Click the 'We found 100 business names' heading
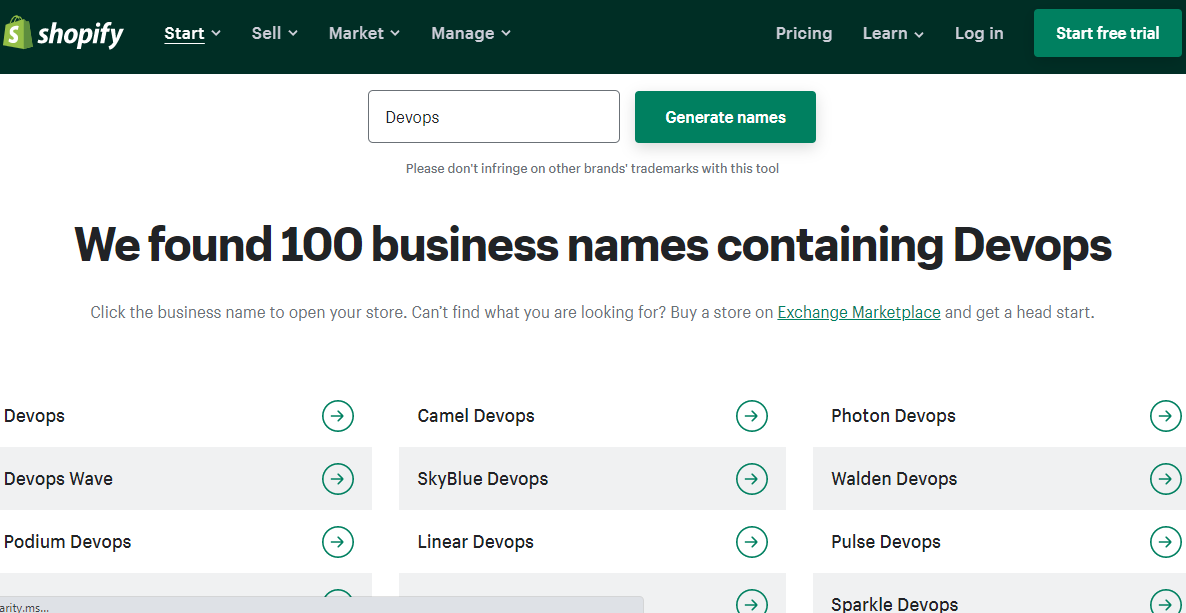This screenshot has height=613, width=1186. pyautogui.click(x=593, y=244)
